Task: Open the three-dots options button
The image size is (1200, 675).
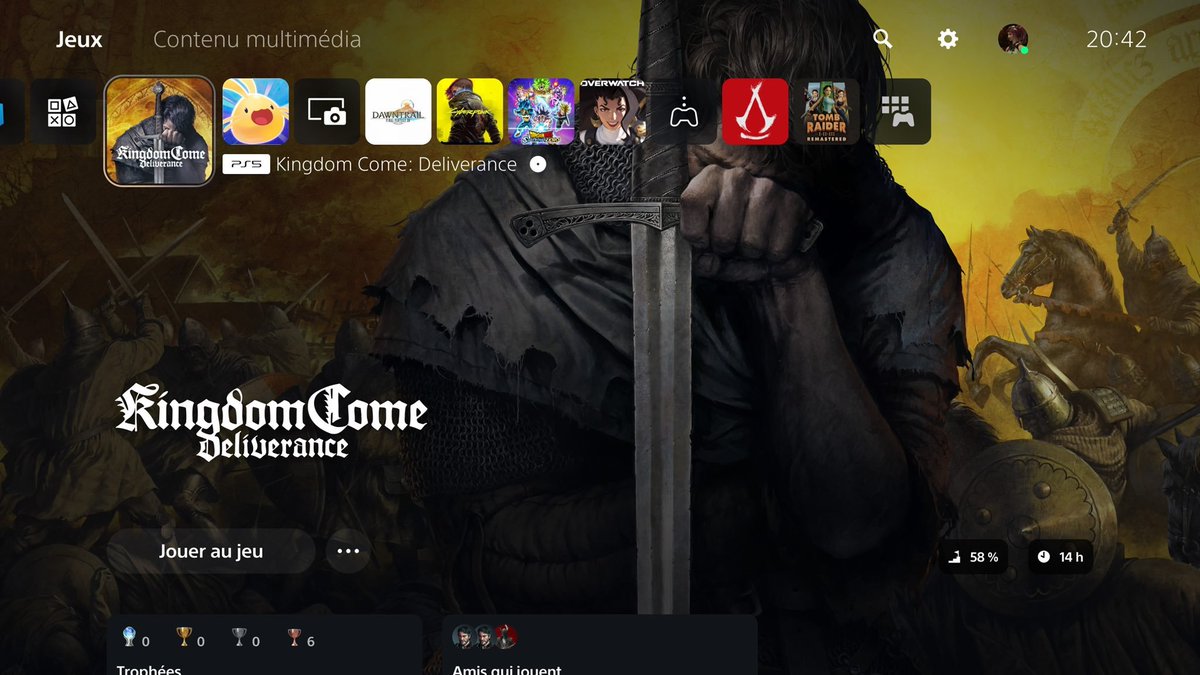Action: tap(348, 551)
